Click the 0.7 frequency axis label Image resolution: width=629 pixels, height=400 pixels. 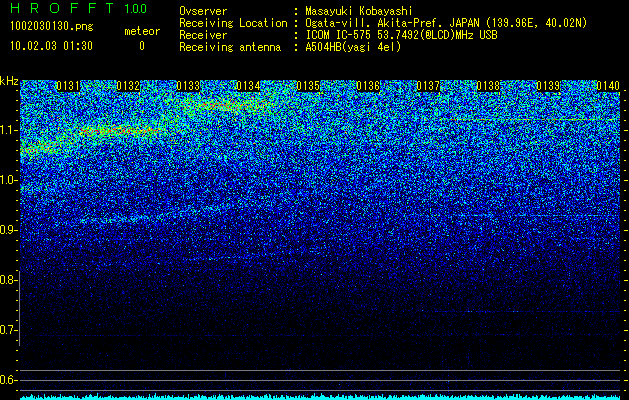(9, 330)
